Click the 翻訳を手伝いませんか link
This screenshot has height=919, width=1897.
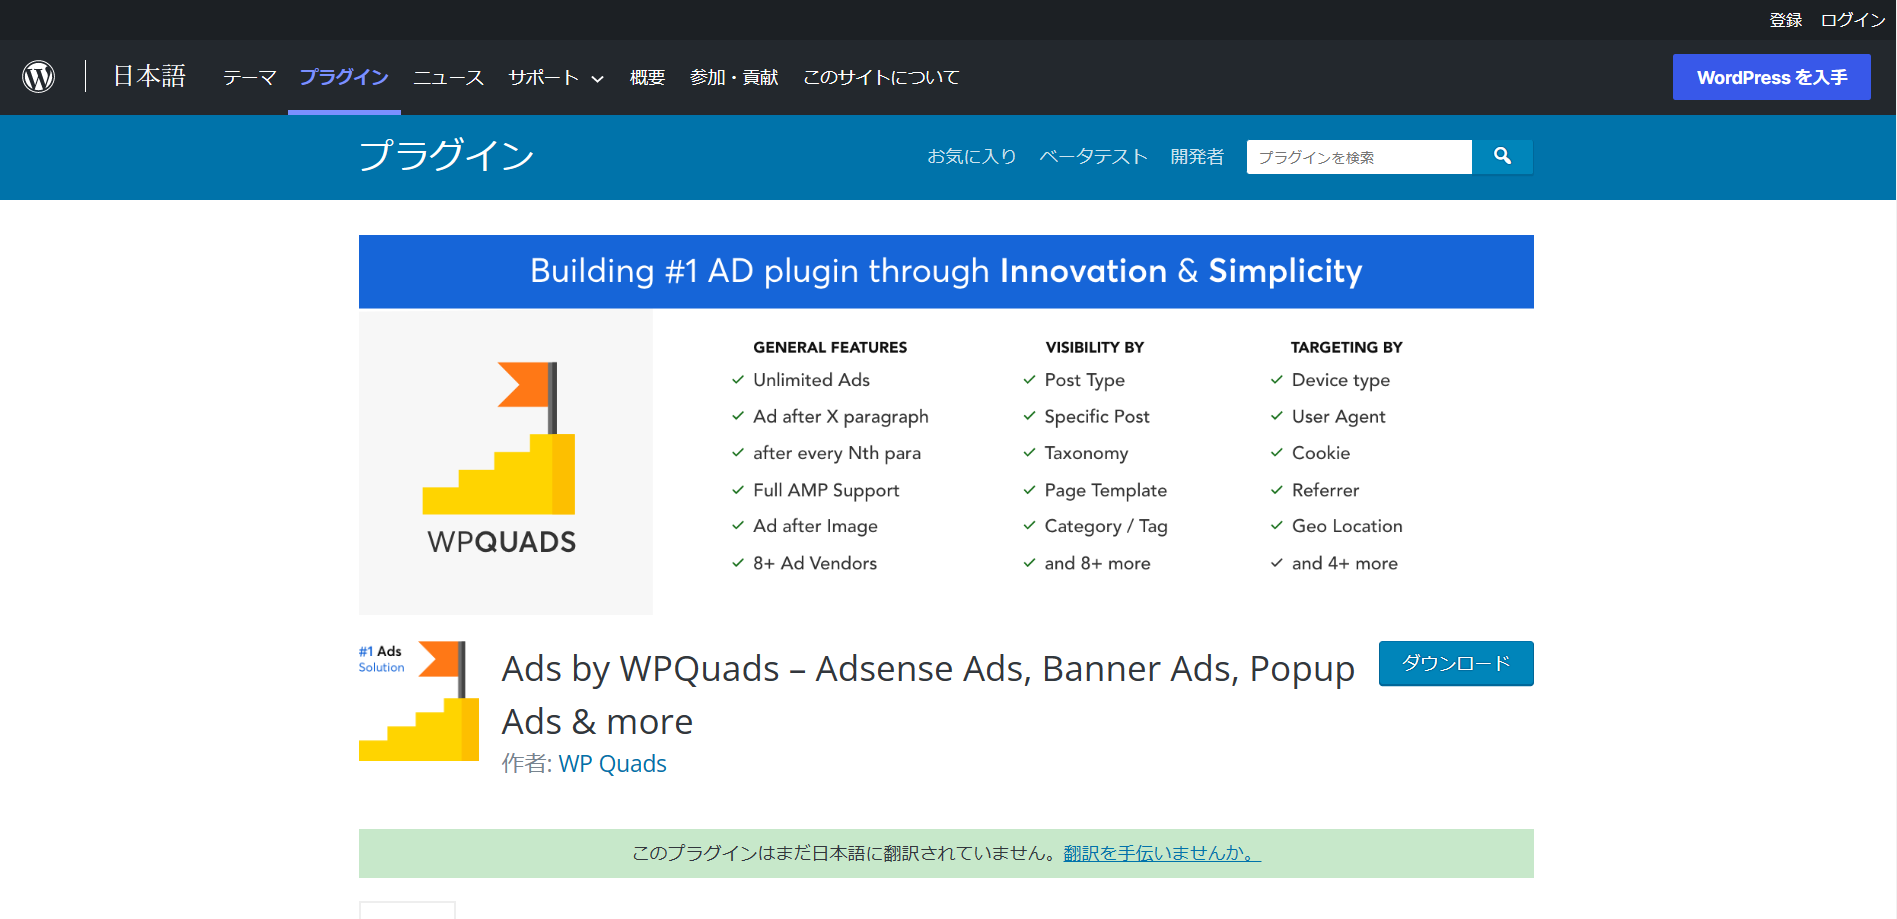(x=1162, y=853)
